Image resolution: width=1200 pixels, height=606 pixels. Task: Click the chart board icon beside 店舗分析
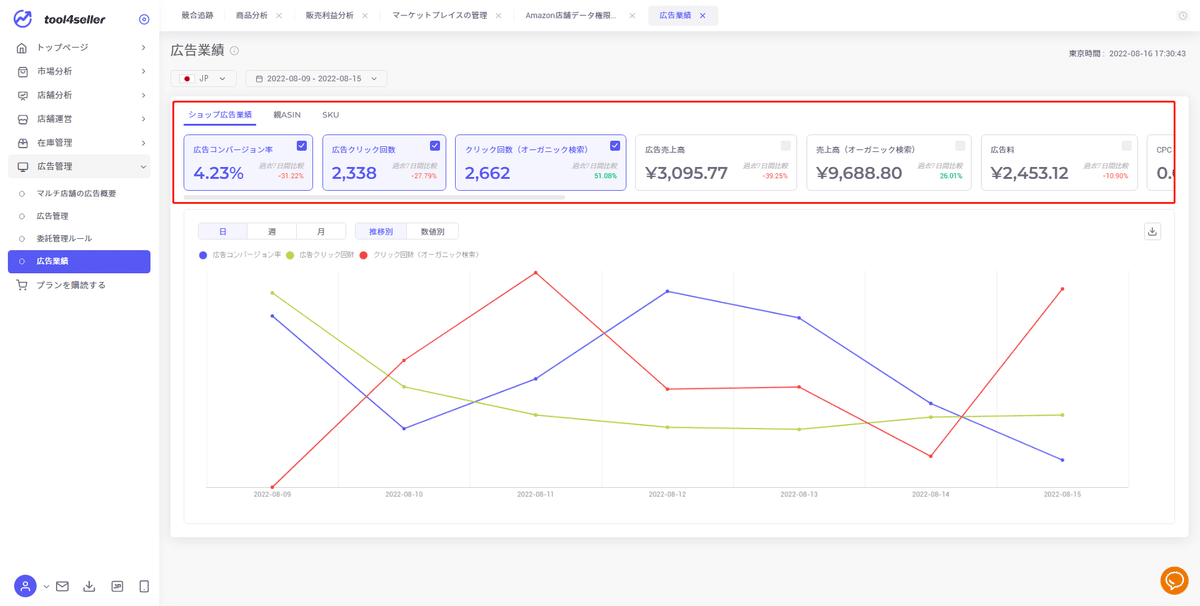[22, 95]
